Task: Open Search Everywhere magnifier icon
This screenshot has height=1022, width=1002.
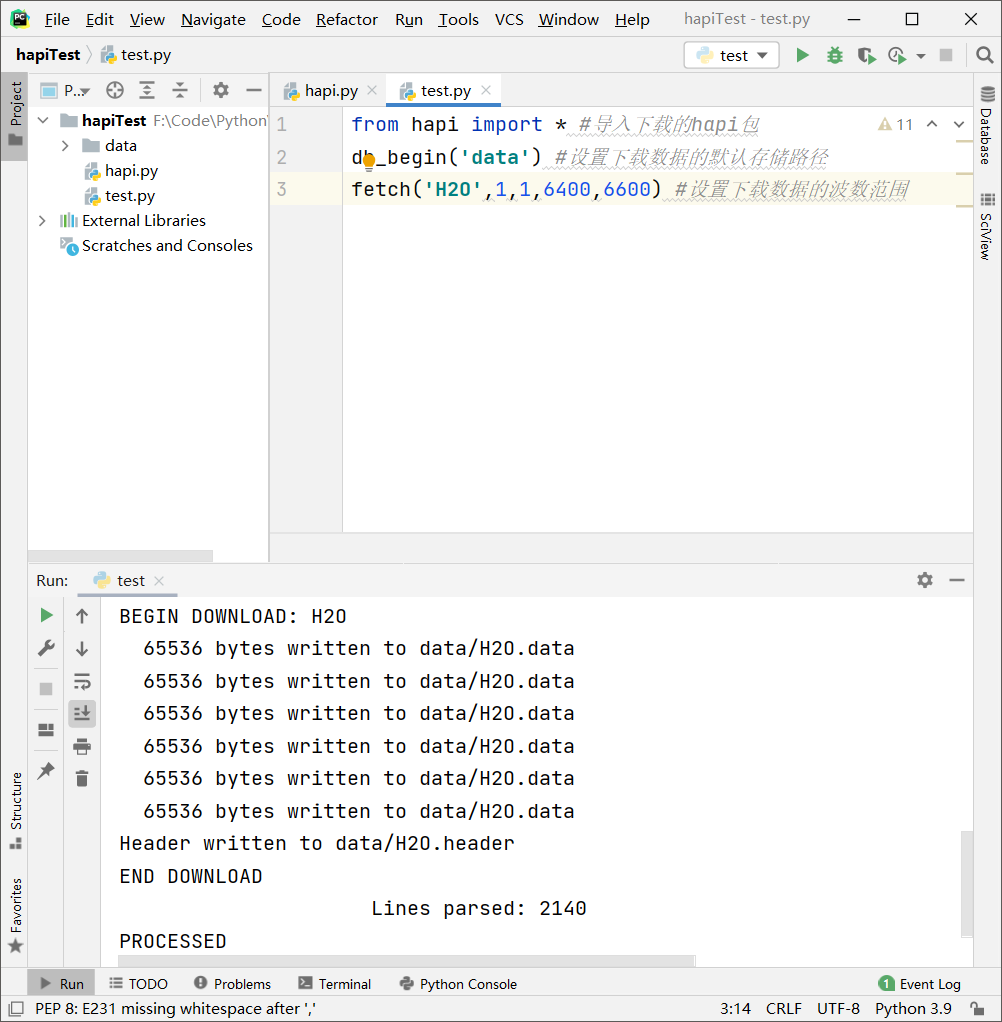Action: [x=984, y=55]
